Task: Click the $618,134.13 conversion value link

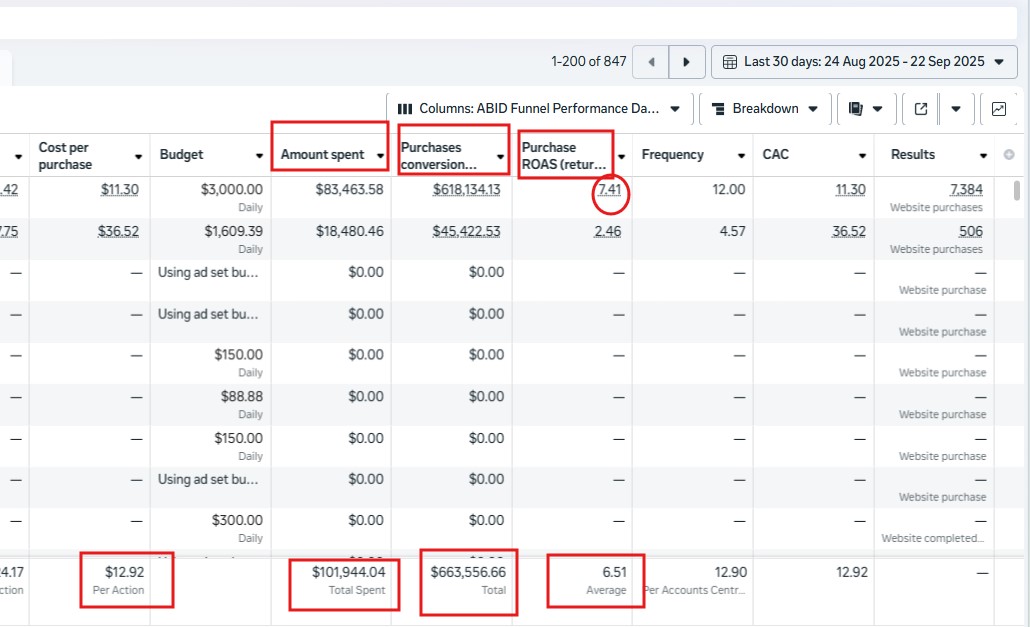Action: (x=466, y=190)
